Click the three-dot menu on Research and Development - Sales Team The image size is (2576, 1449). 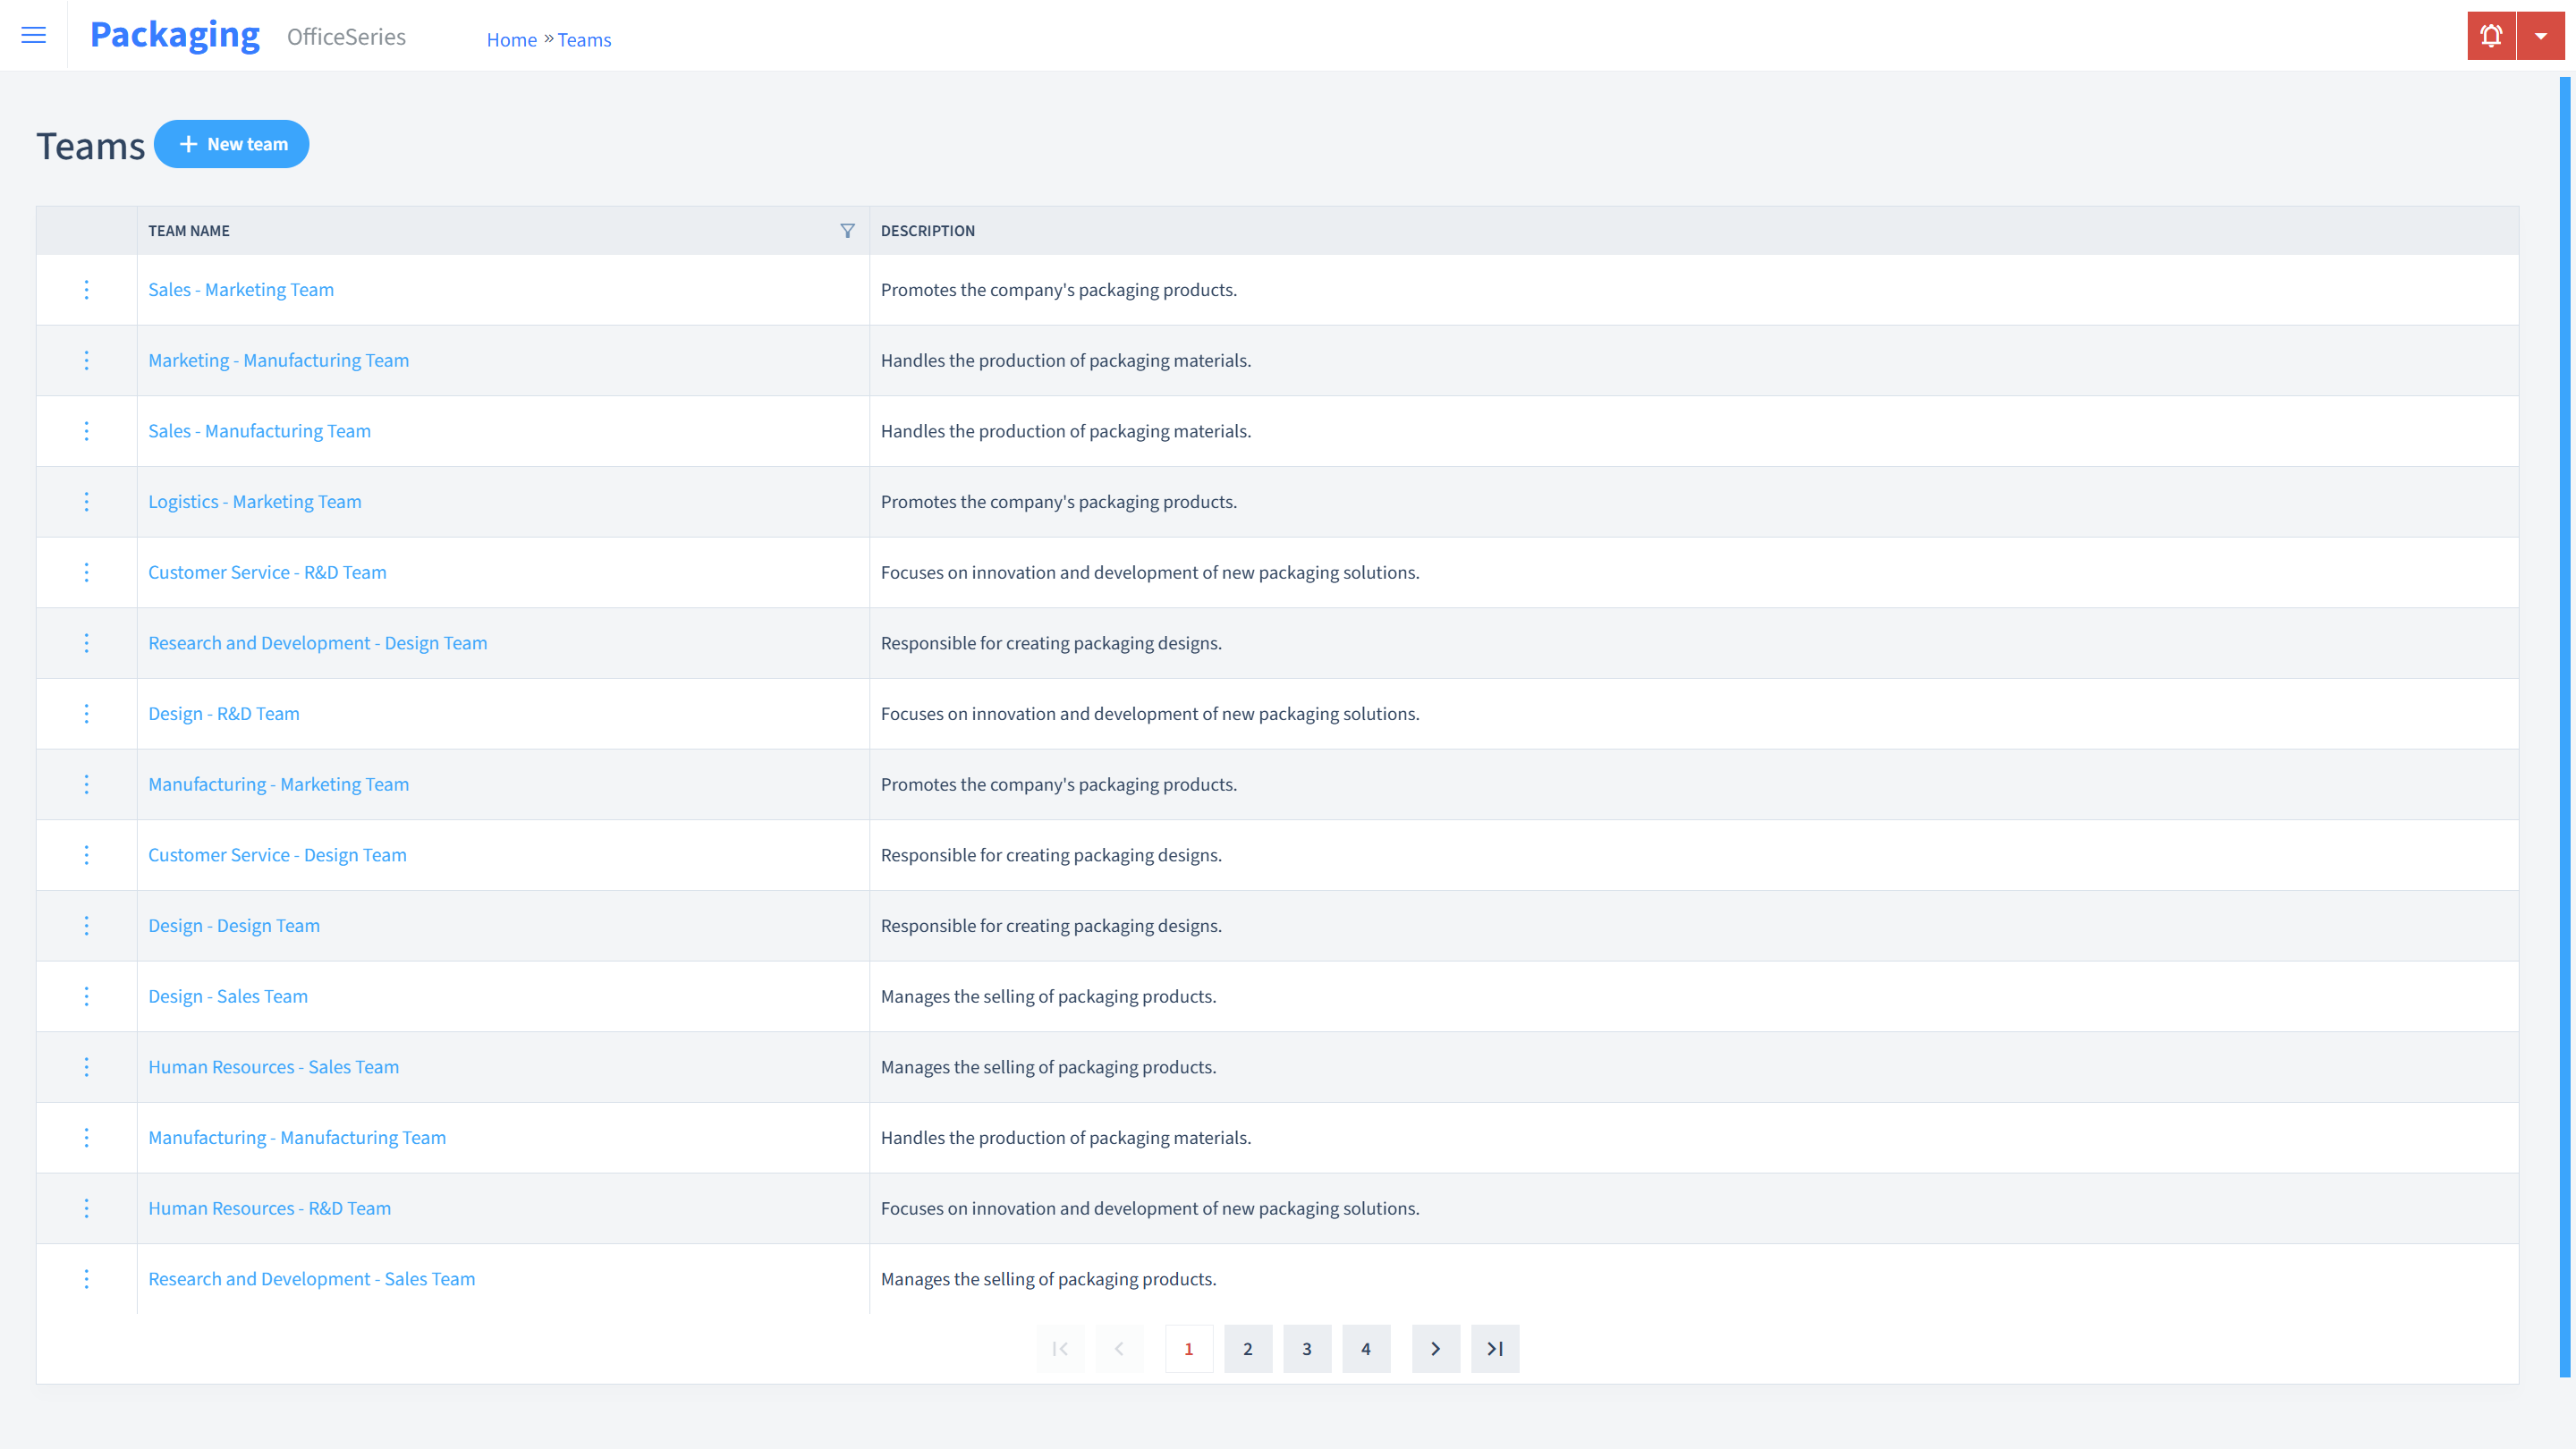pyautogui.click(x=87, y=1277)
